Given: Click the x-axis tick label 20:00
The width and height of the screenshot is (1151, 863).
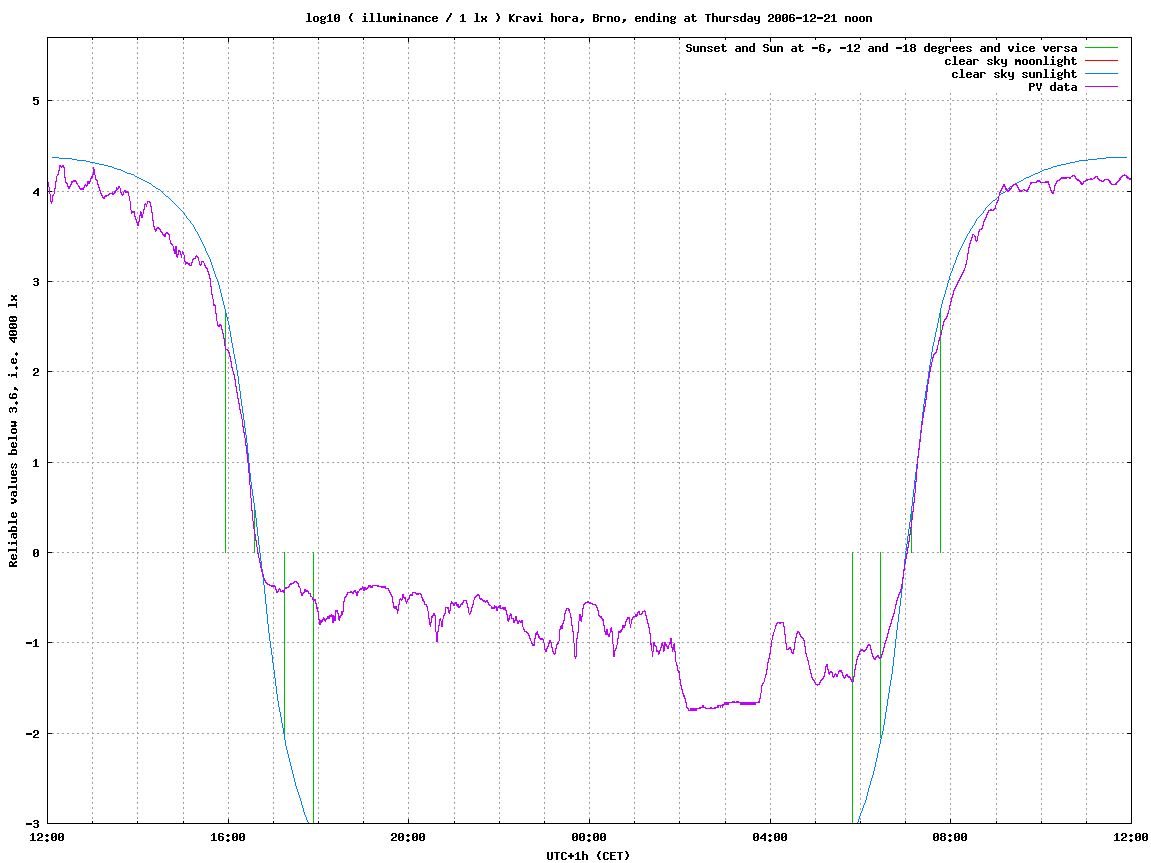Looking at the screenshot, I should click(408, 837).
